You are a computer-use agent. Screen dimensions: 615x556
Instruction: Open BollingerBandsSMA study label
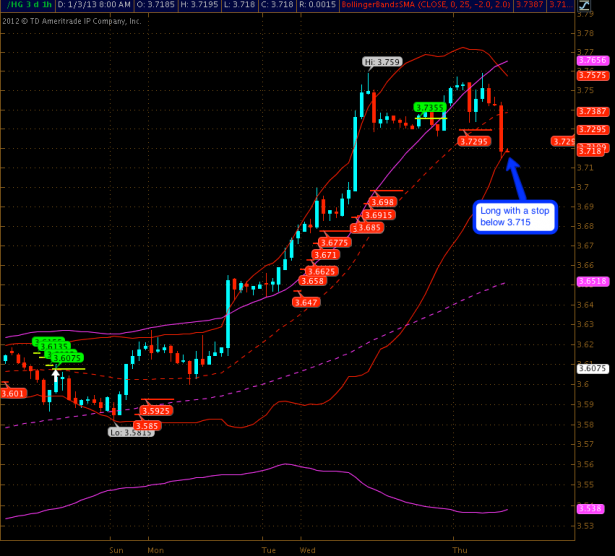point(426,5)
